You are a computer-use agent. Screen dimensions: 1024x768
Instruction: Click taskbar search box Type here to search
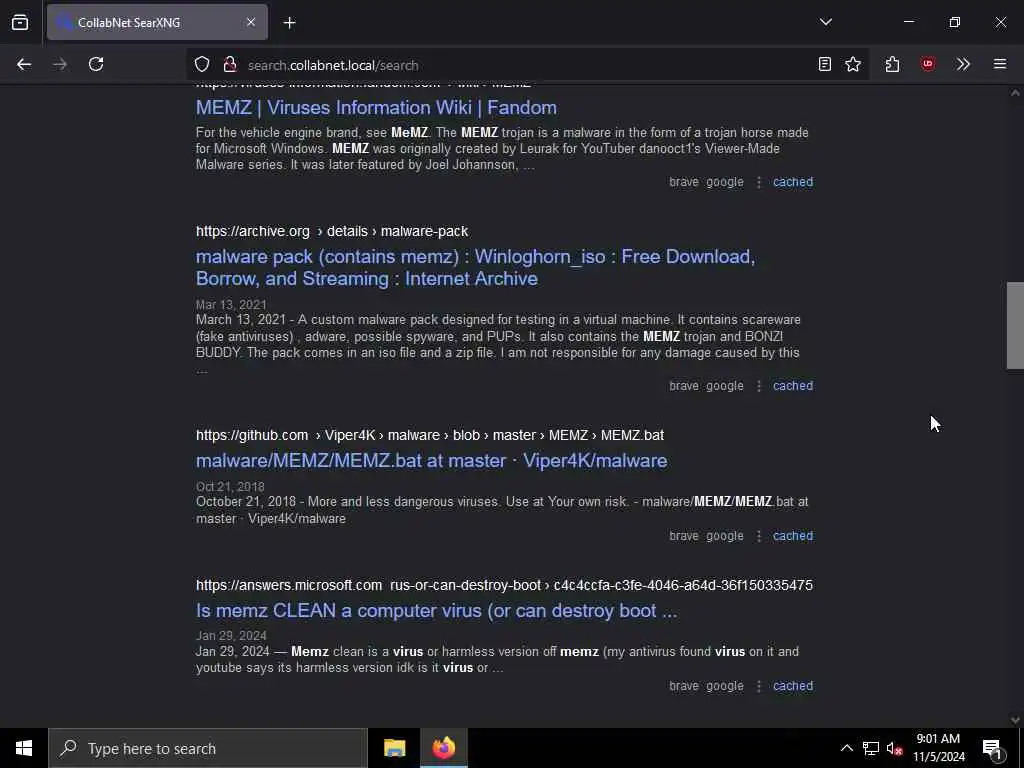click(x=208, y=748)
